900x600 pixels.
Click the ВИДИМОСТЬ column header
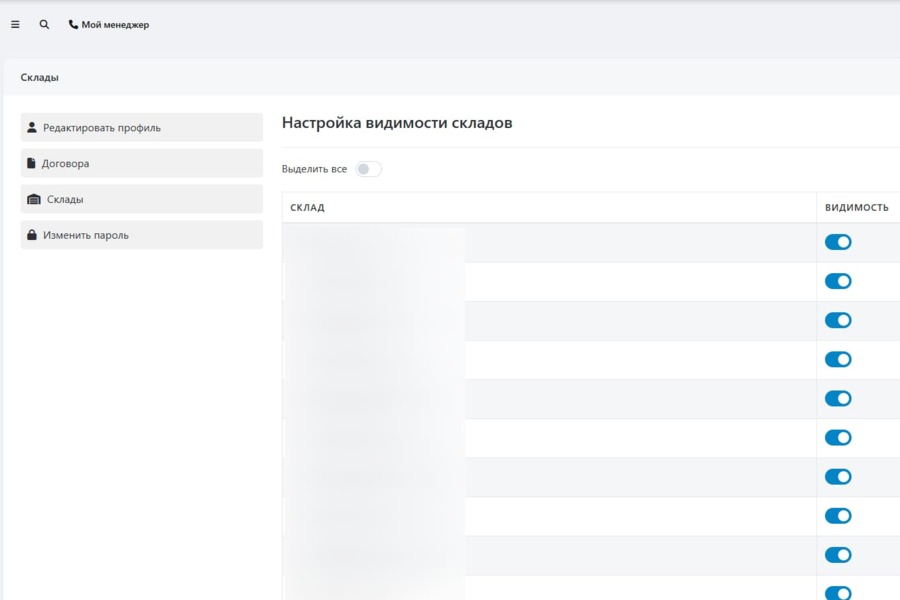[856, 207]
